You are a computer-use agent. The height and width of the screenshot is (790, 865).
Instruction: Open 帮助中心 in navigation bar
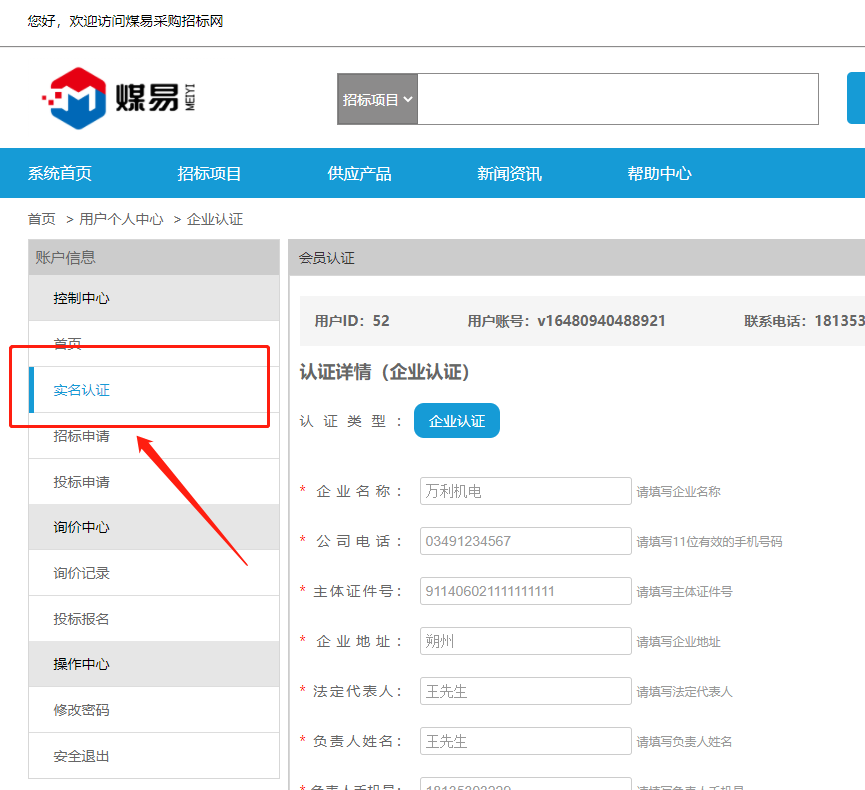click(659, 173)
